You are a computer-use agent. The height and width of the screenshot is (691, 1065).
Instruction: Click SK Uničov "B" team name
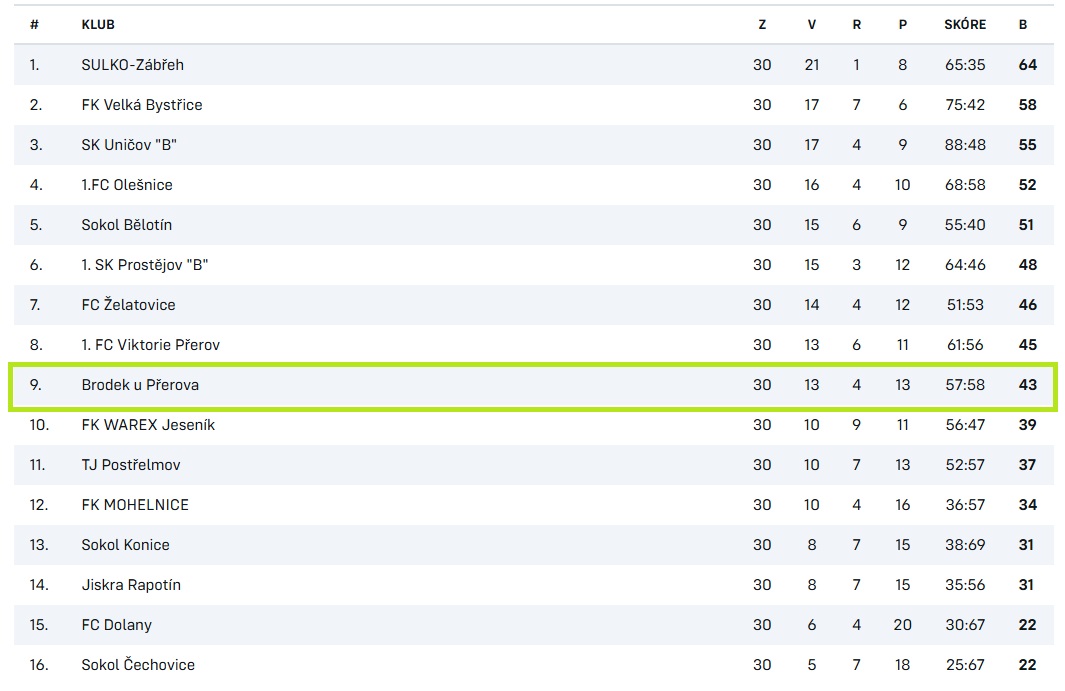coord(129,145)
